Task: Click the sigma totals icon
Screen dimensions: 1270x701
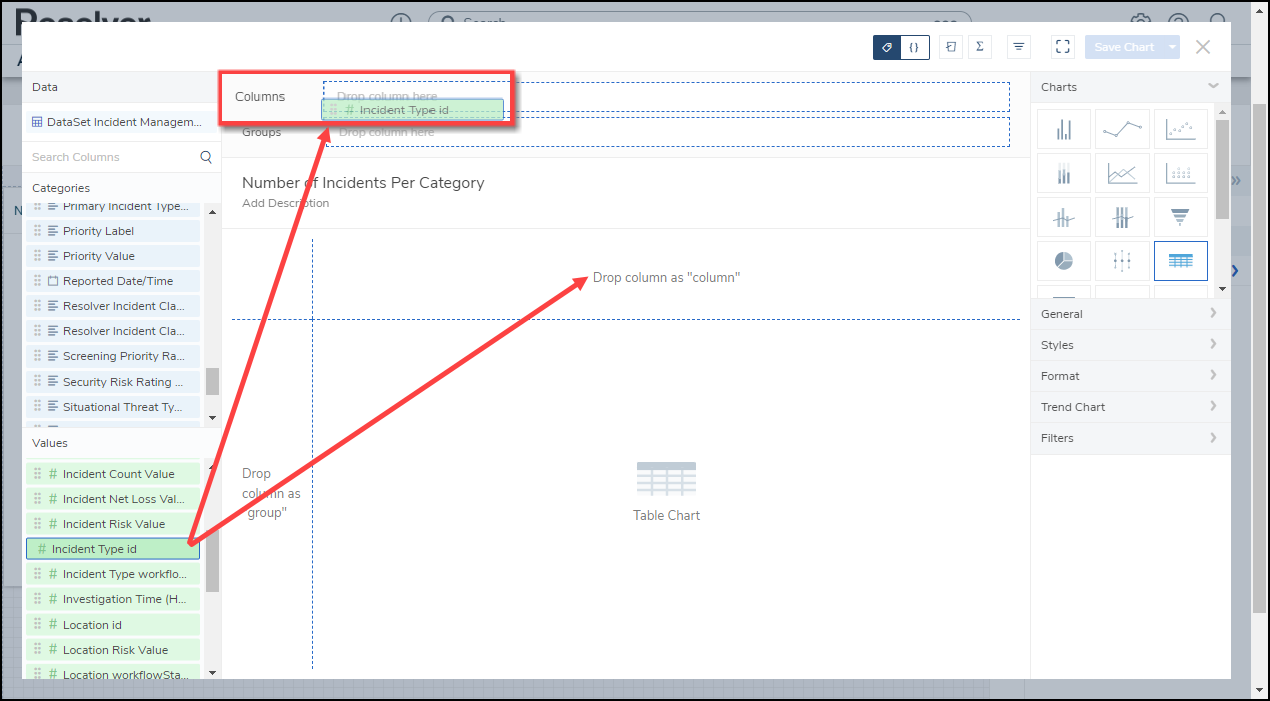Action: pyautogui.click(x=979, y=47)
